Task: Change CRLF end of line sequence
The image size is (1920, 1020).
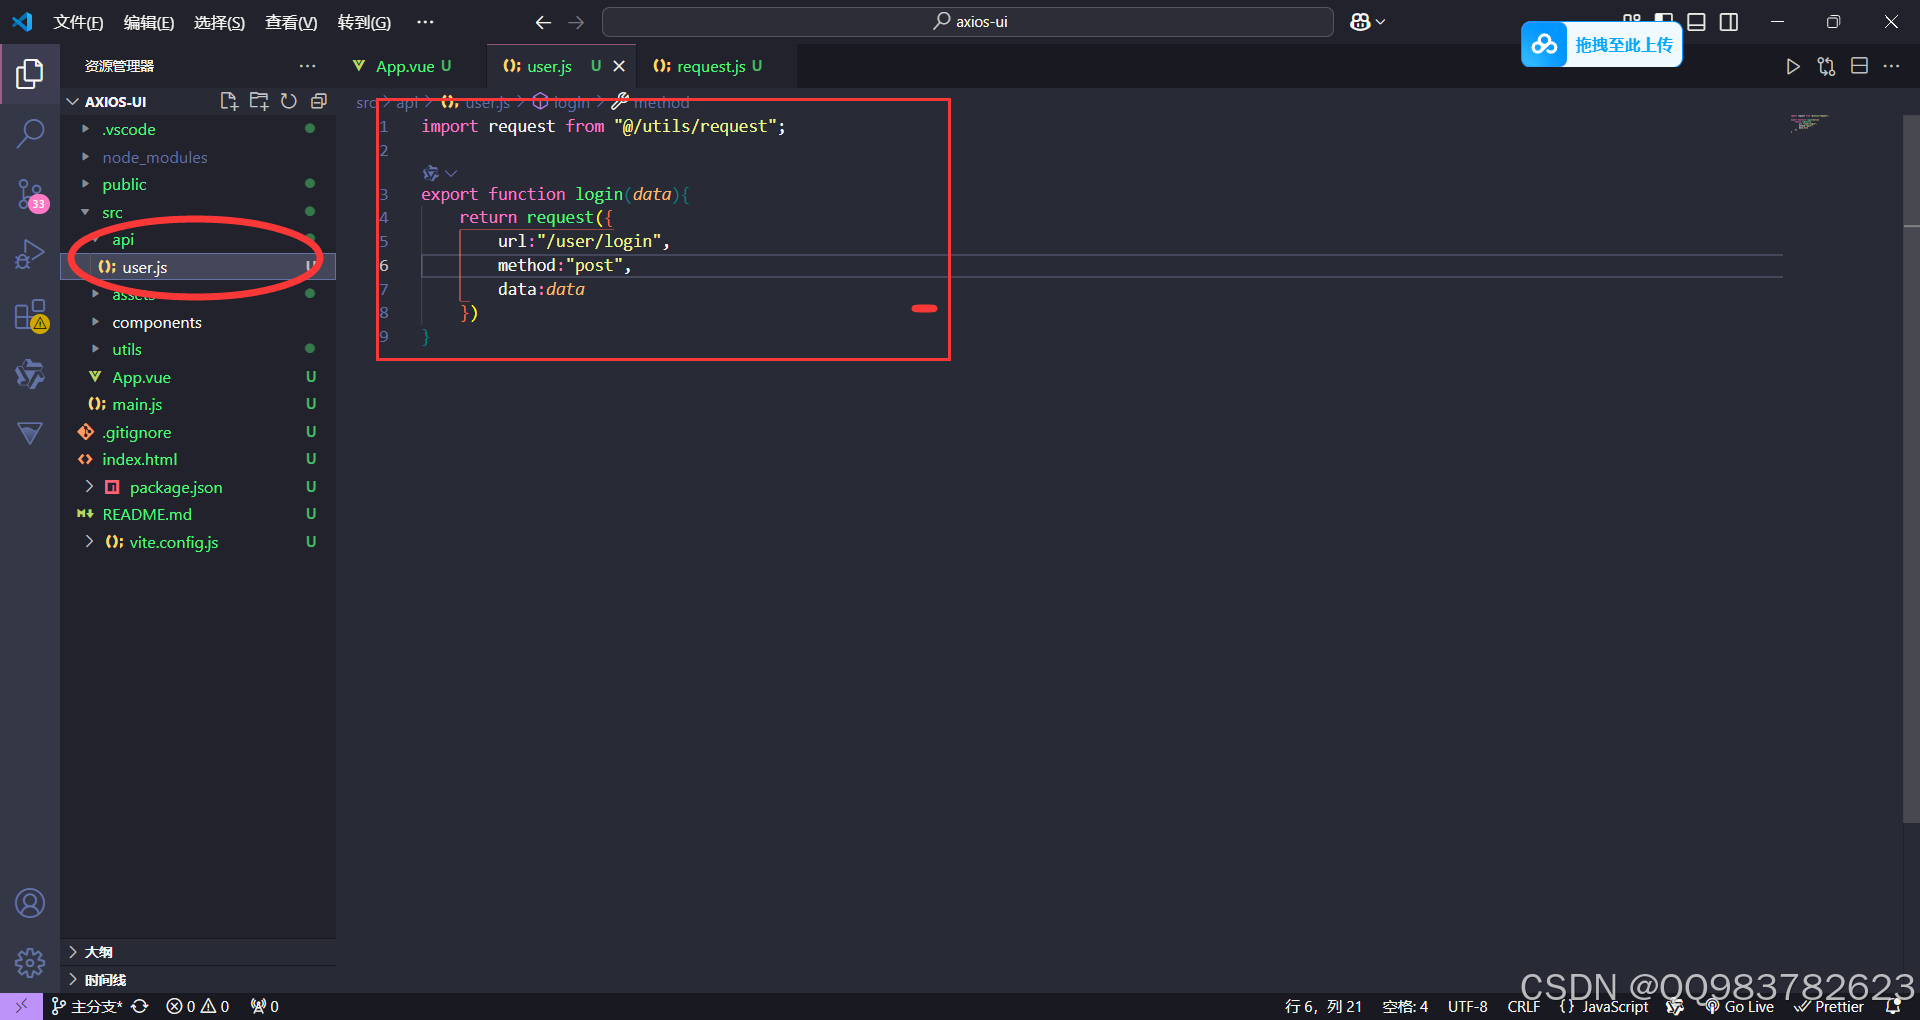Action: (1524, 1007)
